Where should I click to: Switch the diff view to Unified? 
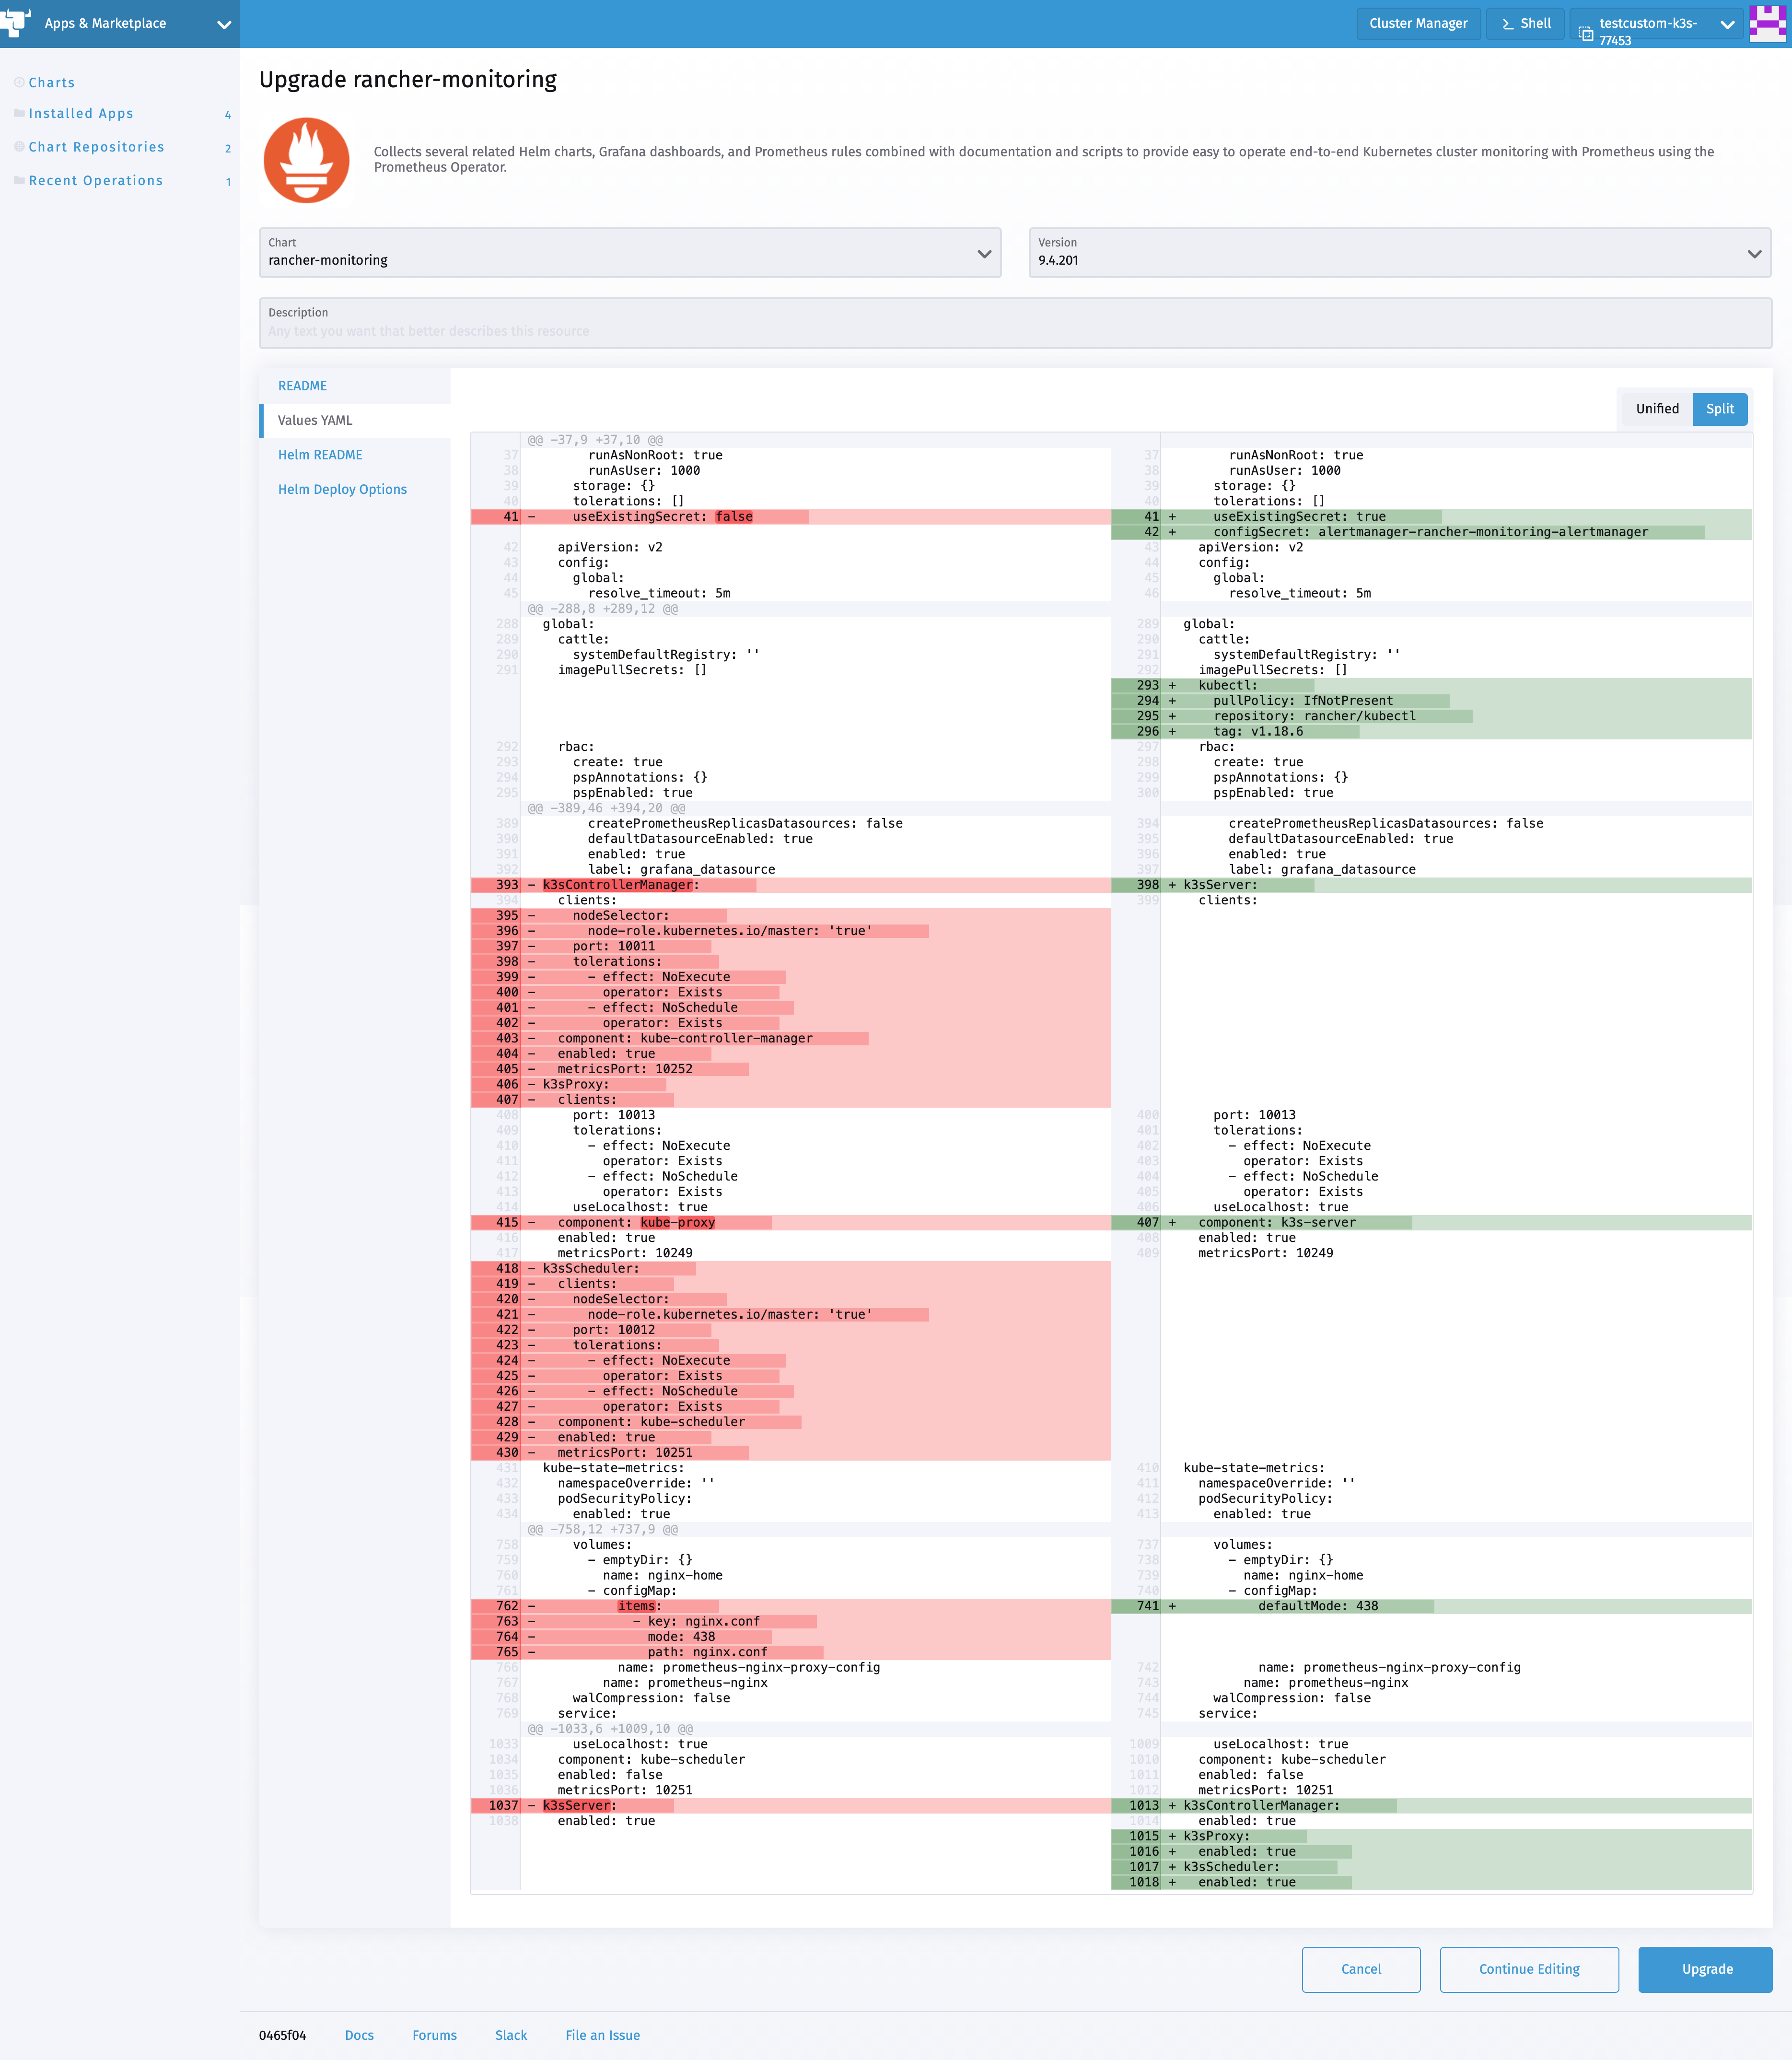click(1656, 409)
